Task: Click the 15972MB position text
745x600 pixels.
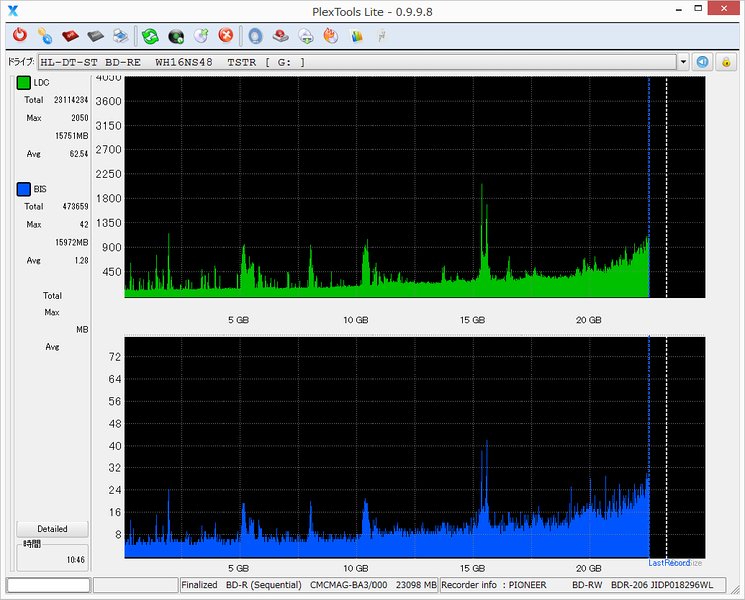Action: pos(72,242)
